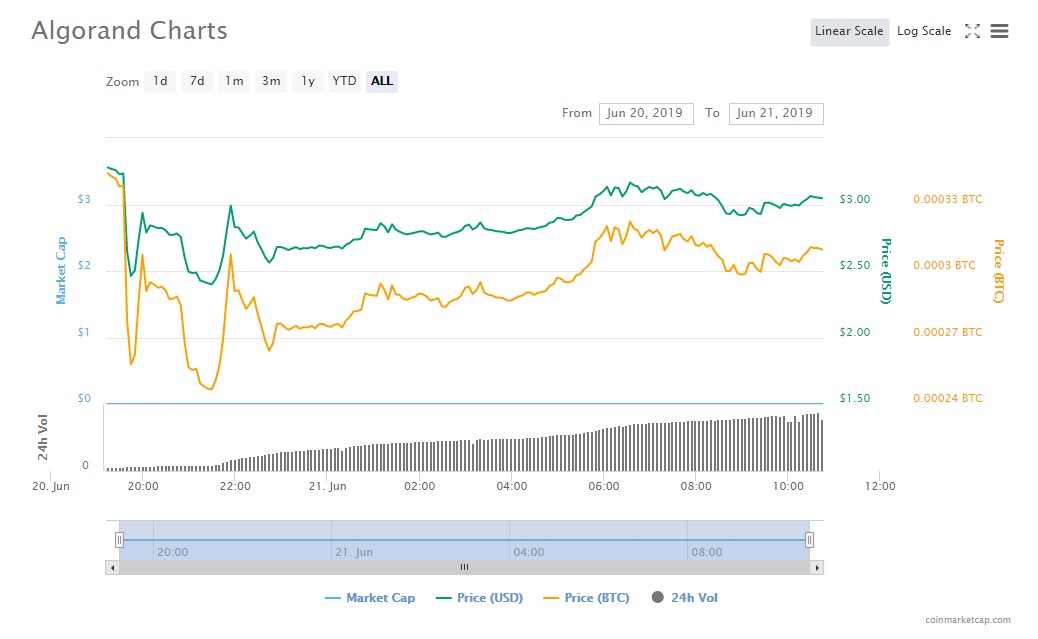Toggle Price (BTC) series in legend
This screenshot has height=639, width=1038.
pos(586,598)
